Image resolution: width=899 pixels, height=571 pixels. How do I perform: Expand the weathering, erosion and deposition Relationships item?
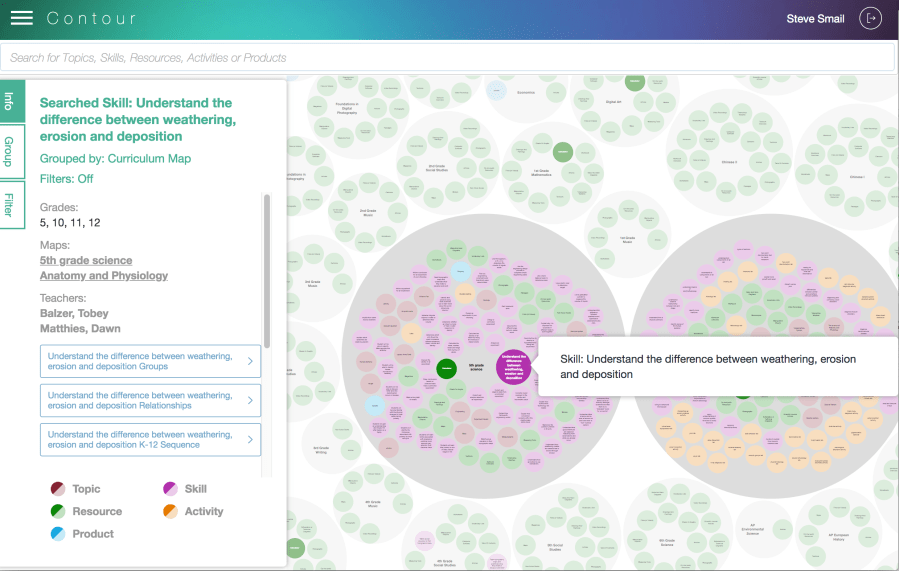(x=150, y=400)
